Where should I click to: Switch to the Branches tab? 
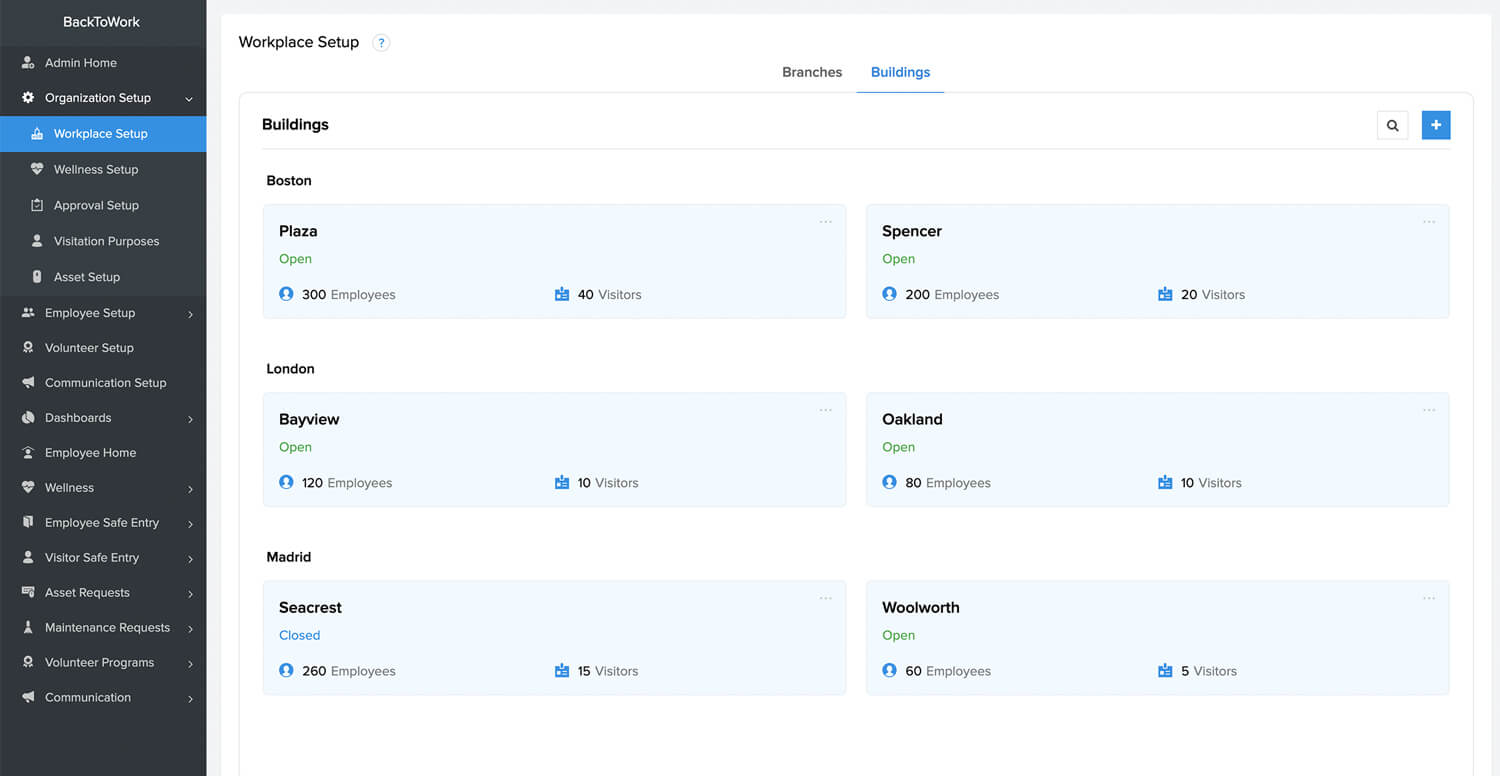tap(812, 72)
